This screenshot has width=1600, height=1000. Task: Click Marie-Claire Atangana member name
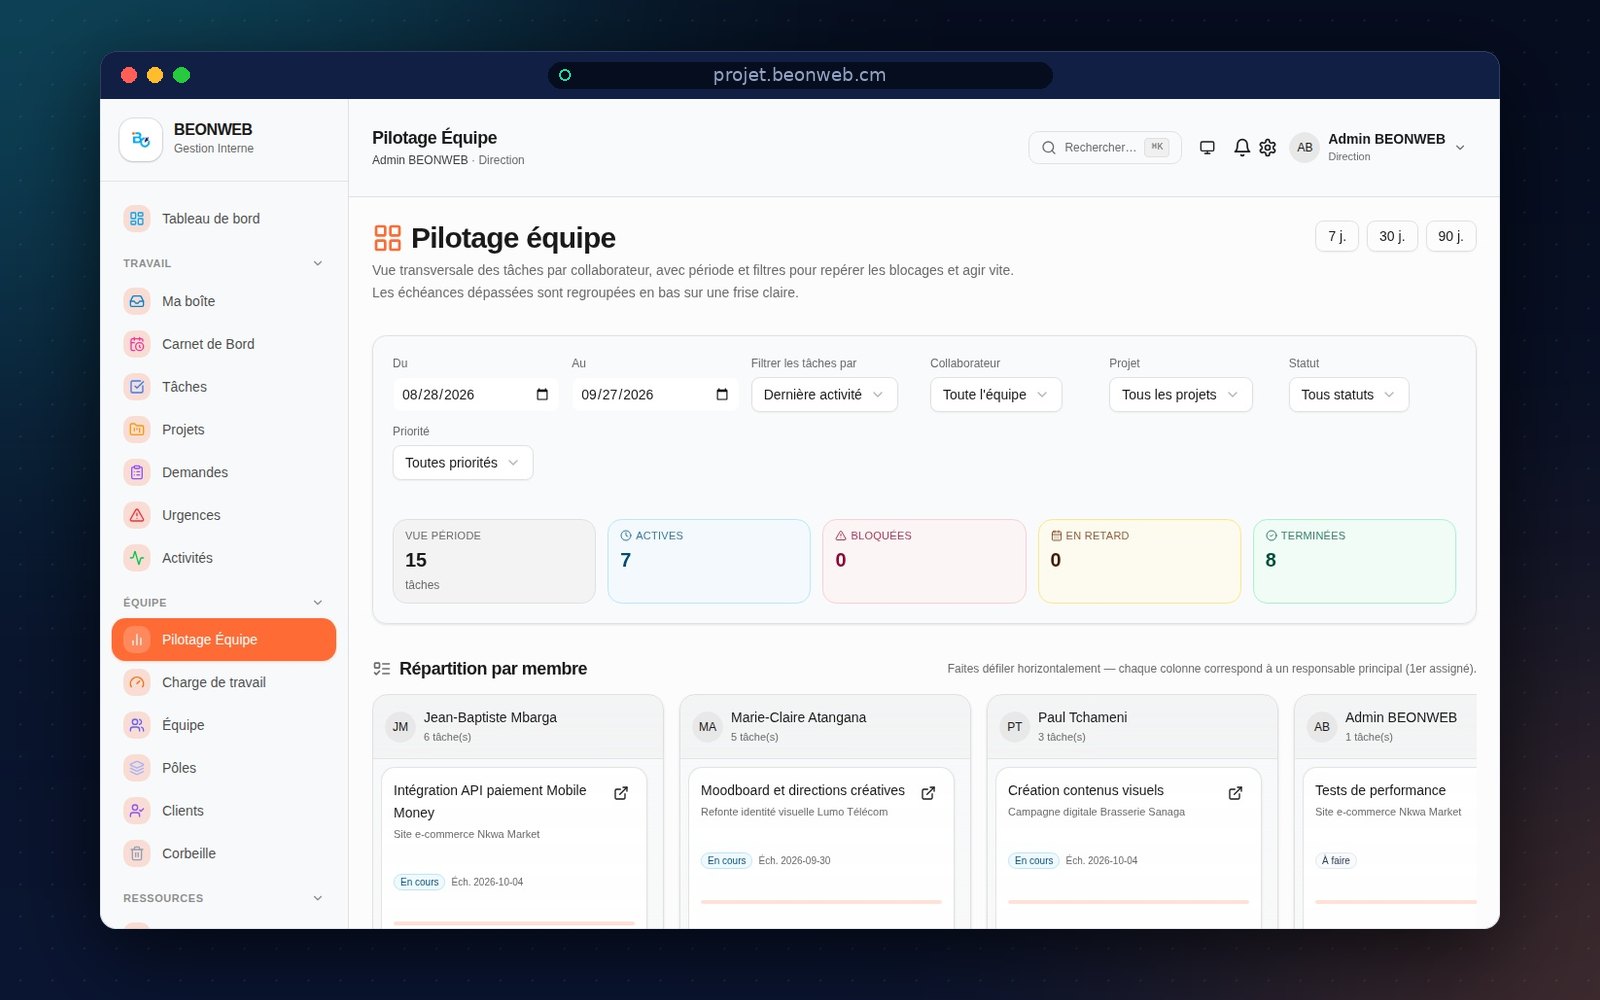click(x=798, y=717)
